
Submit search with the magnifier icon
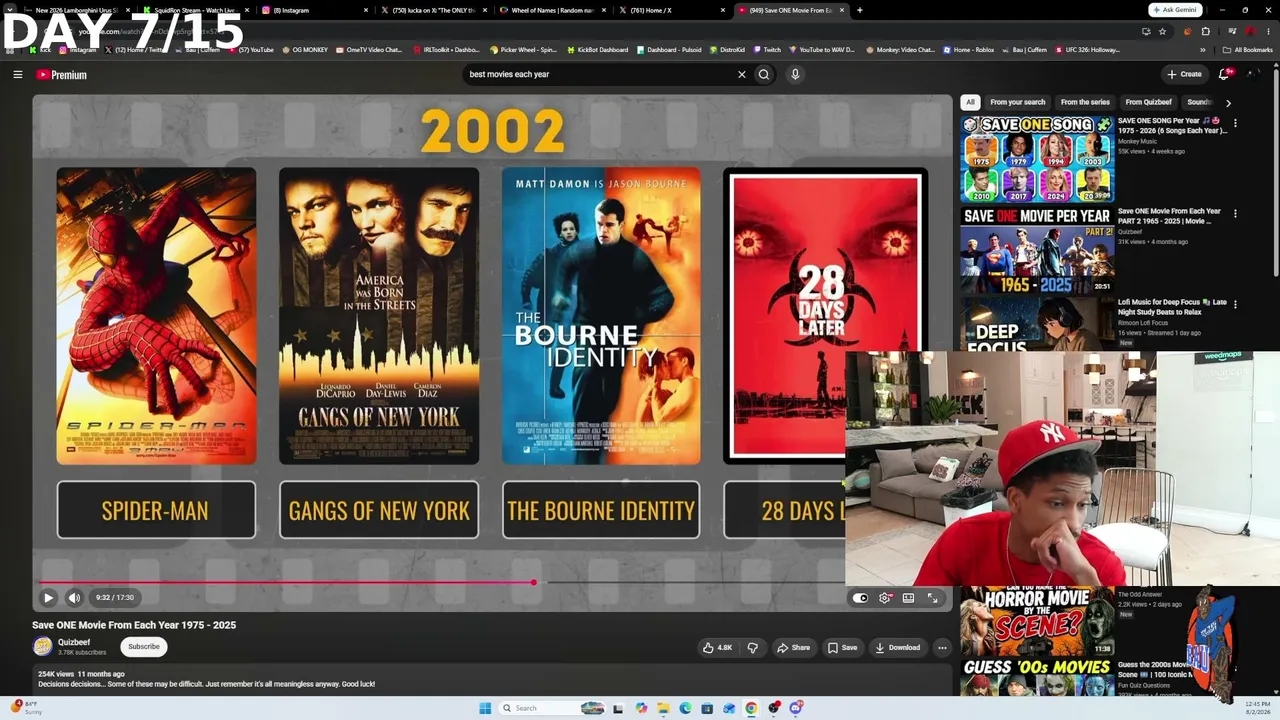(764, 74)
